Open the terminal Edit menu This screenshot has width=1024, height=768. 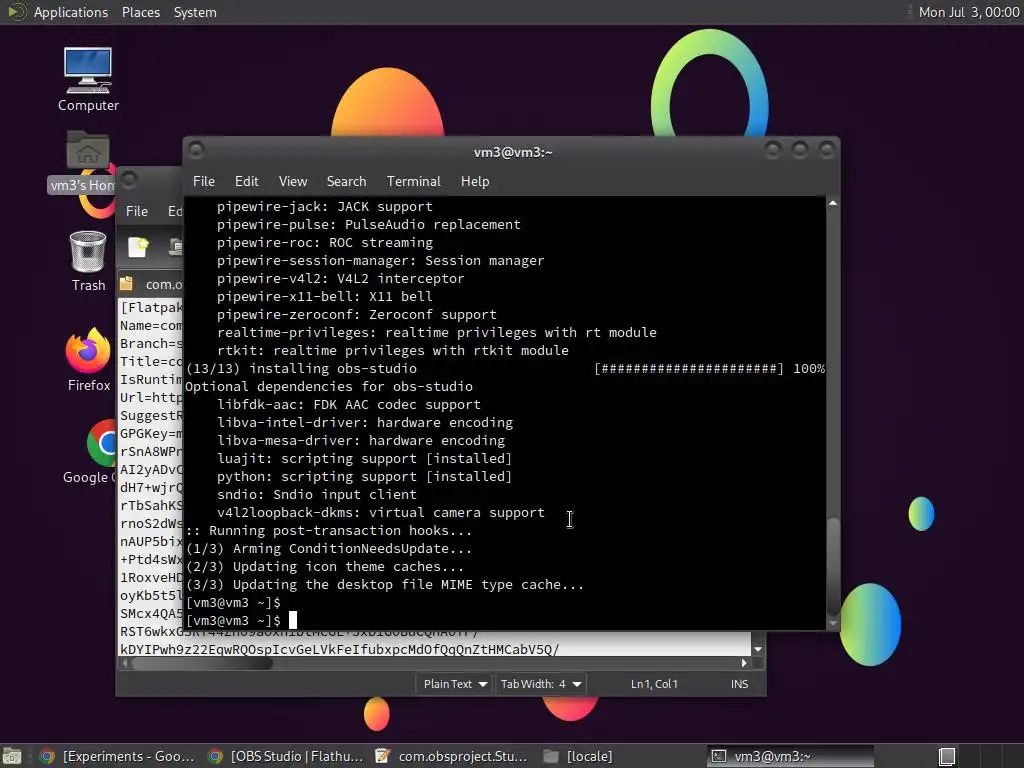point(246,182)
